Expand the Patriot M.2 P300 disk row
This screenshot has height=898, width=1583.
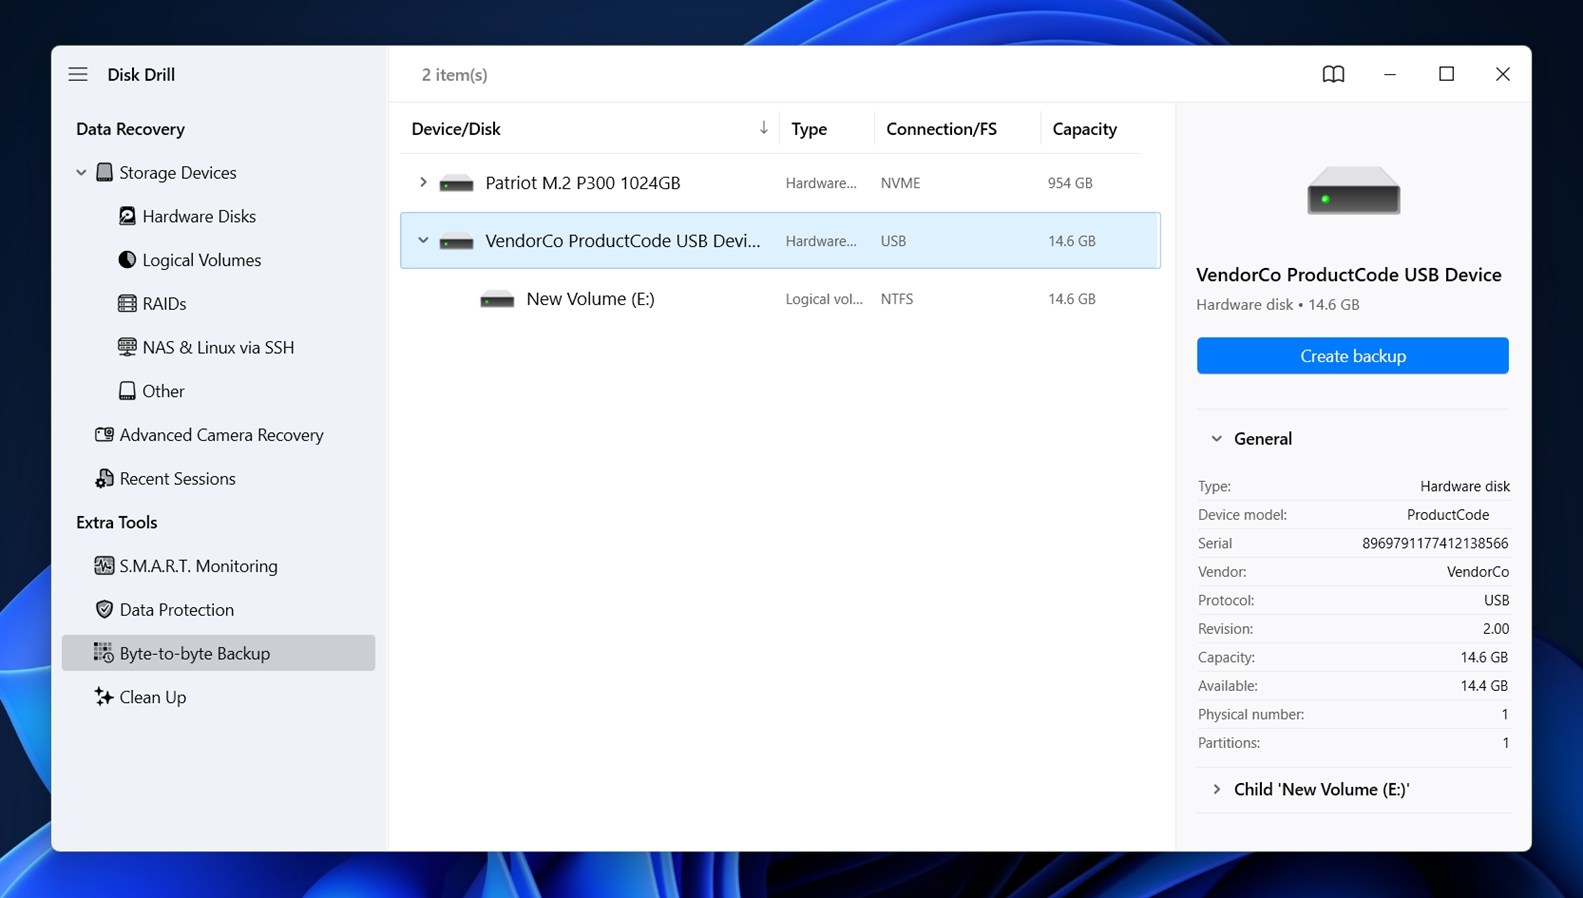tap(423, 183)
